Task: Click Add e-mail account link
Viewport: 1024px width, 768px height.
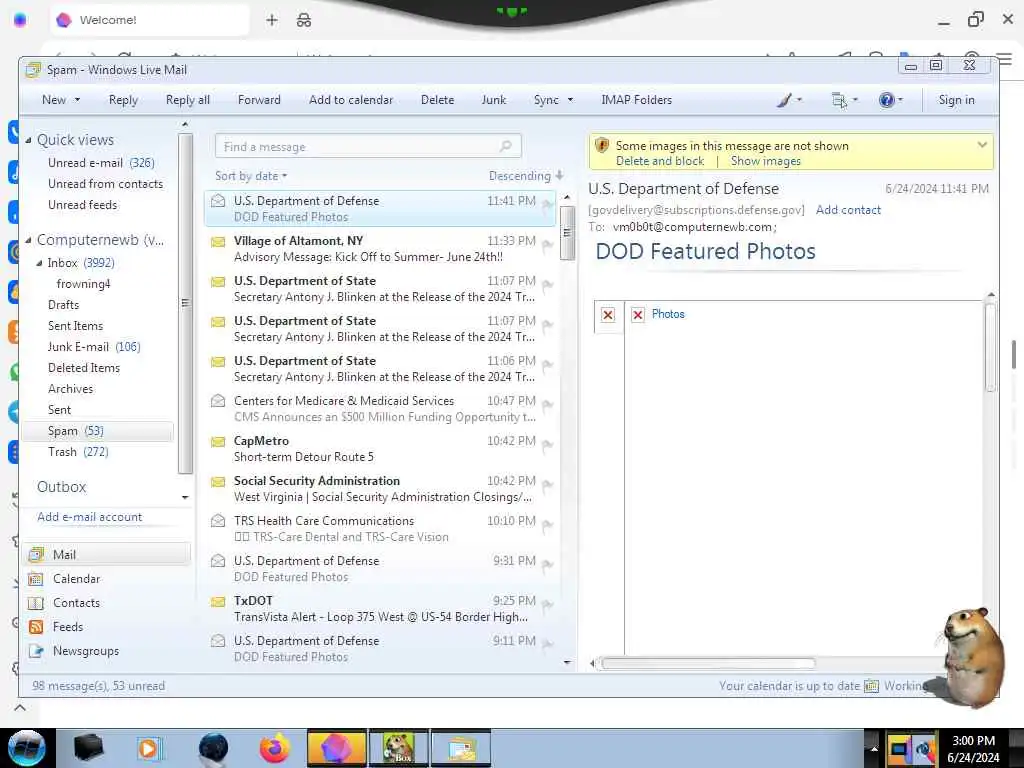Action: (89, 517)
